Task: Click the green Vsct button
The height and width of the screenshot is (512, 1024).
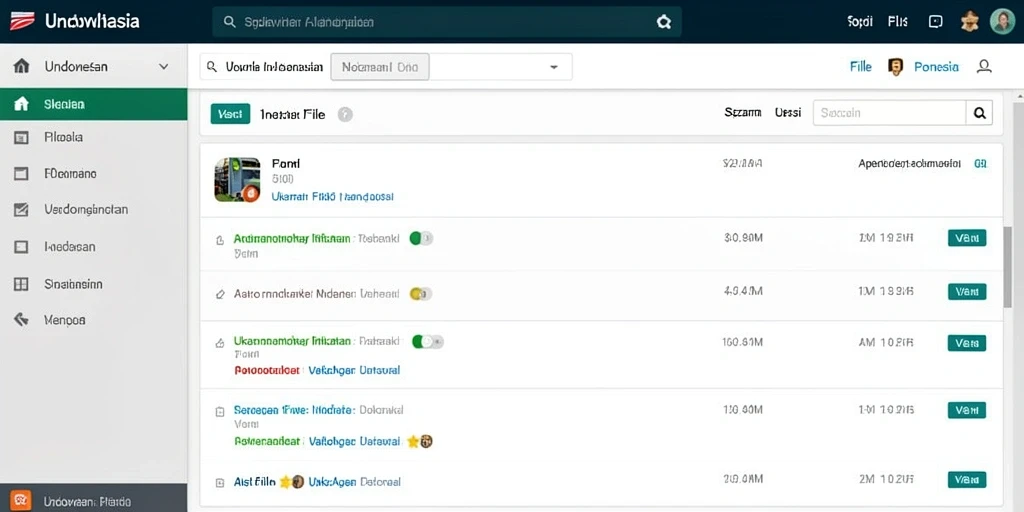Action: (230, 114)
